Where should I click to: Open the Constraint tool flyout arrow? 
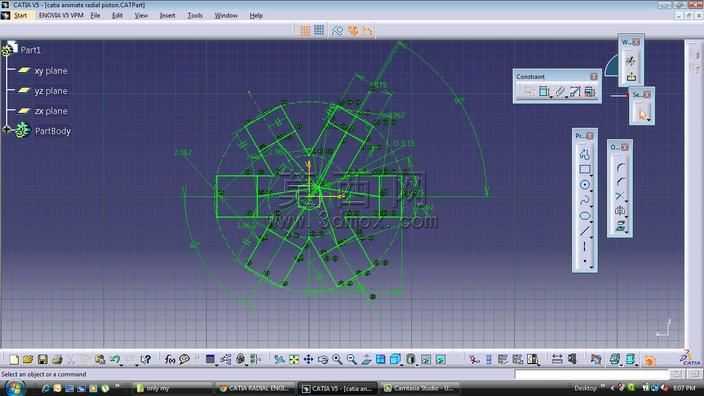[550, 97]
